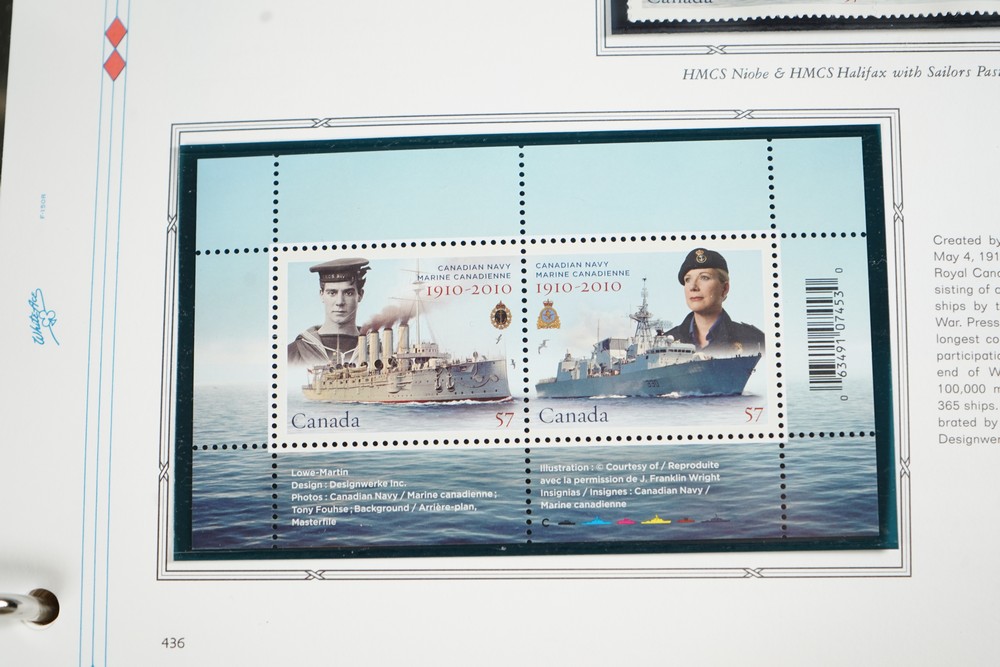Click the navy insignia on right stamp
Viewport: 1000px width, 667px height.
tap(548, 316)
